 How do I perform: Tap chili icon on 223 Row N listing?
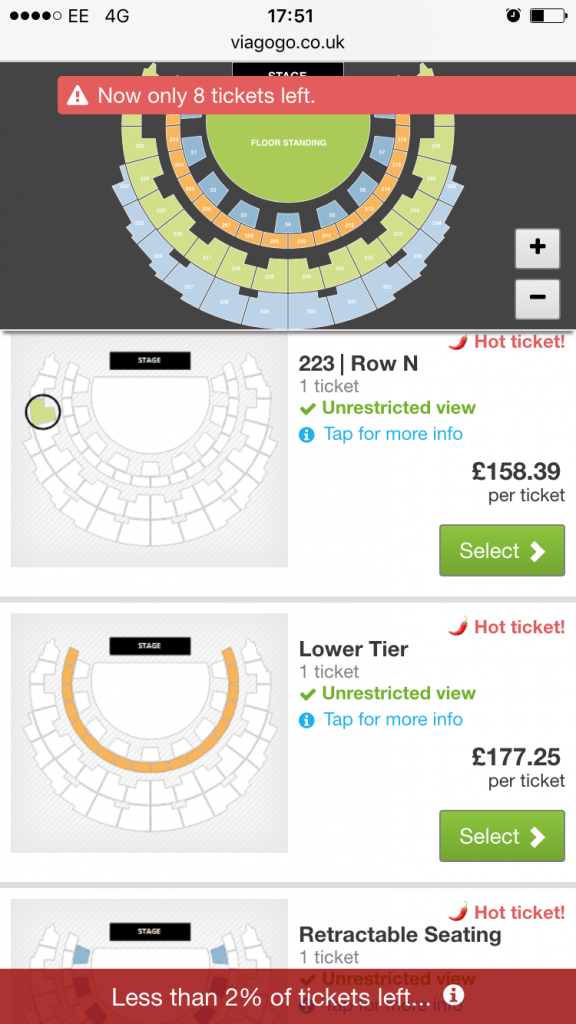(x=459, y=342)
